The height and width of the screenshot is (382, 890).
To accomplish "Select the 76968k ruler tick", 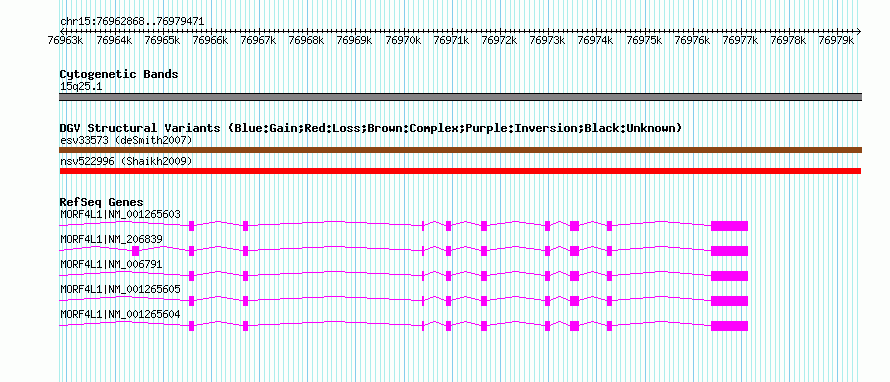I will (x=307, y=41).
